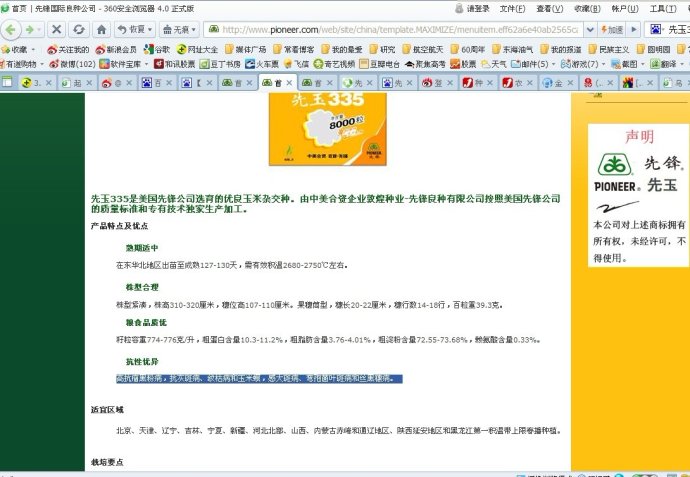Open the 无痕 private mode dropdown

[179, 29]
